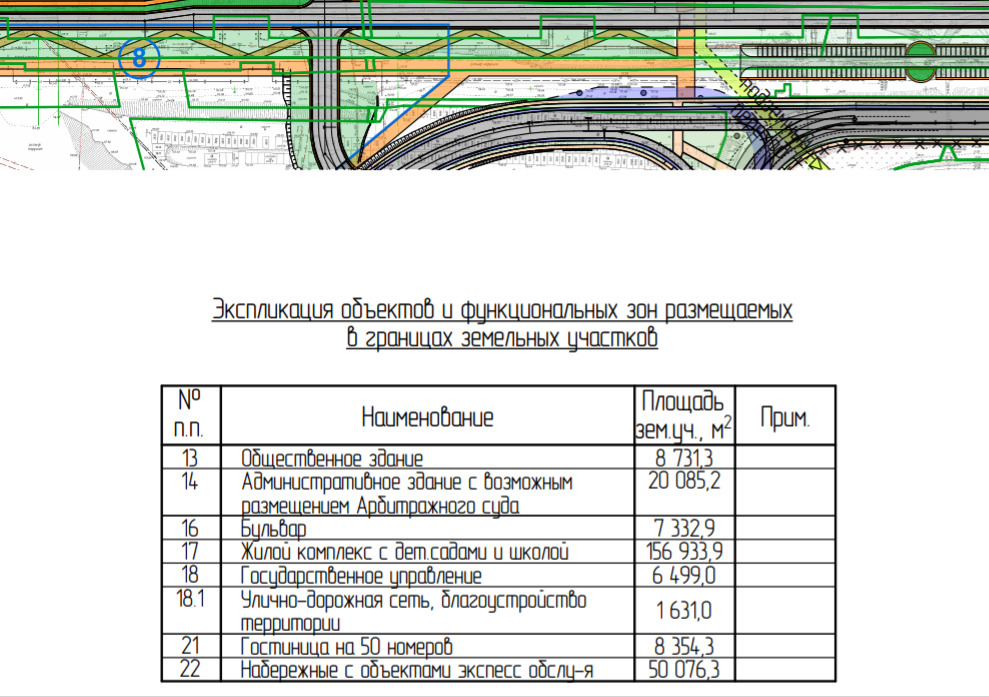Click 'Гостиница на 50 номеров' entry
The height and width of the screenshot is (697, 989).
pos(346,646)
